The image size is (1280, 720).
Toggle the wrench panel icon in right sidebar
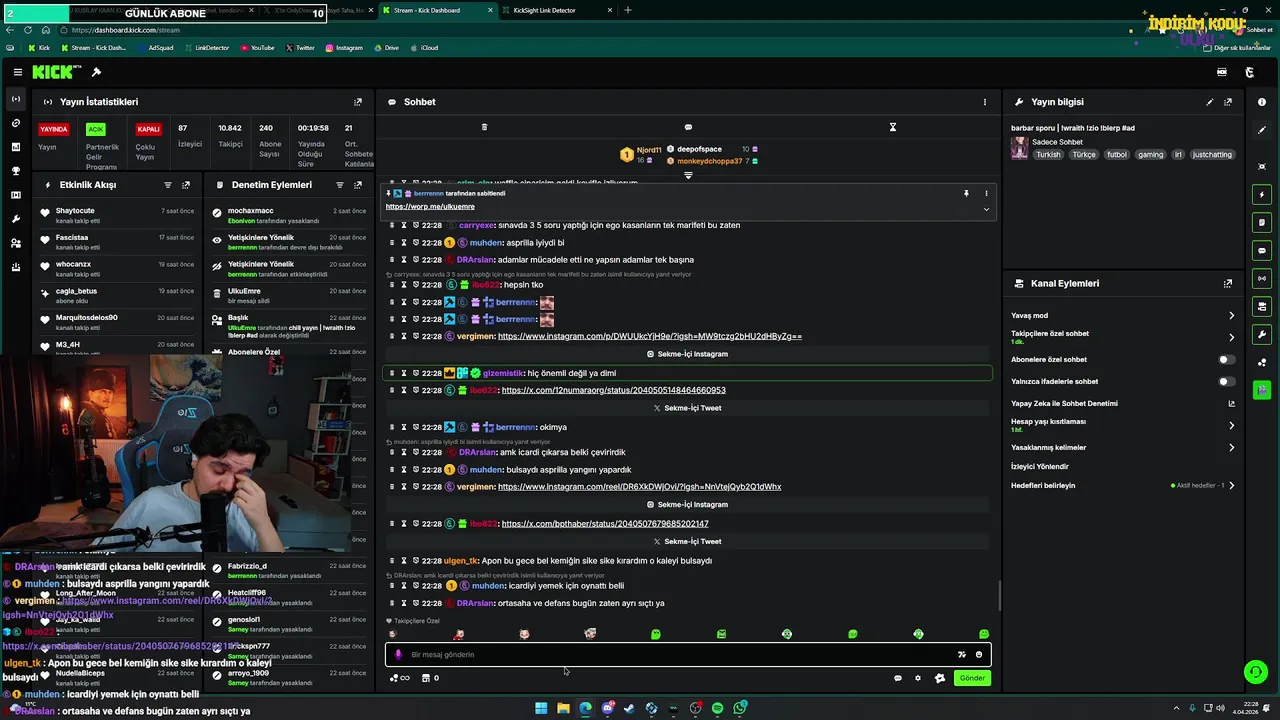tap(1262, 334)
